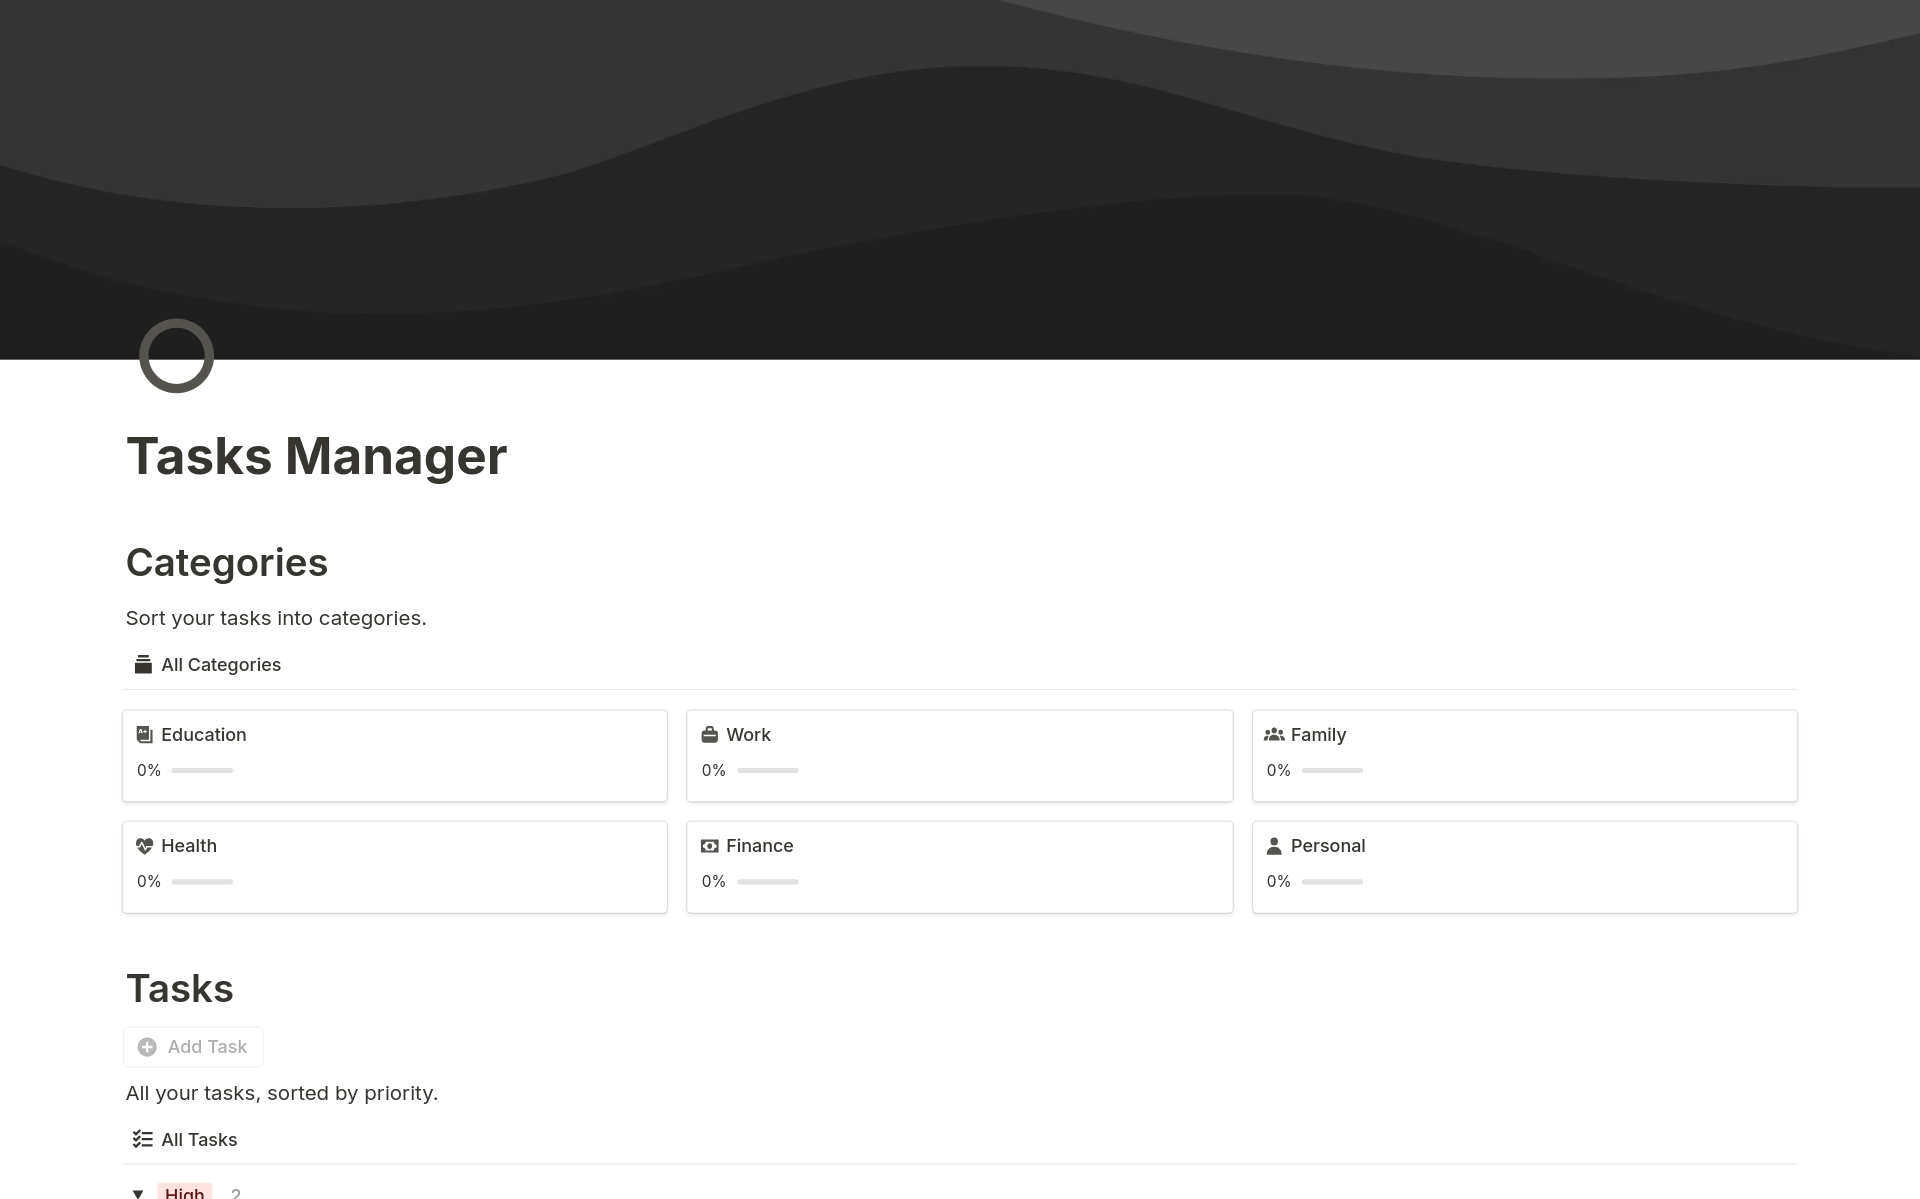Click the Work progress bar

coord(767,771)
